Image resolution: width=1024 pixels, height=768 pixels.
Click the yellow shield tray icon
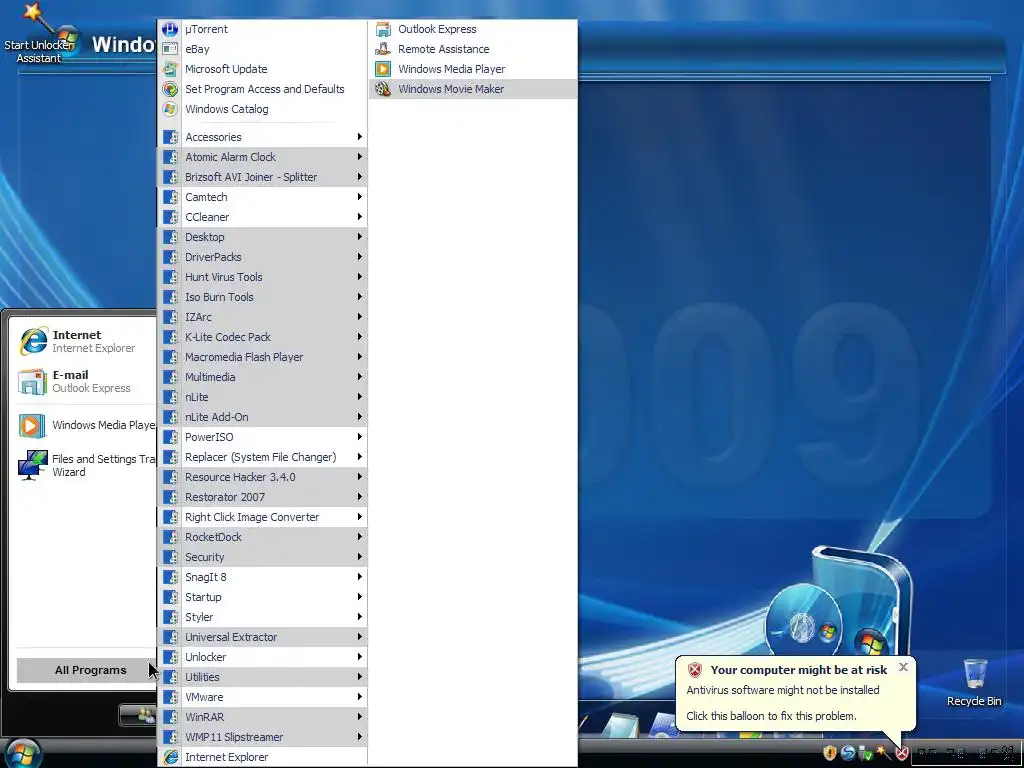829,753
